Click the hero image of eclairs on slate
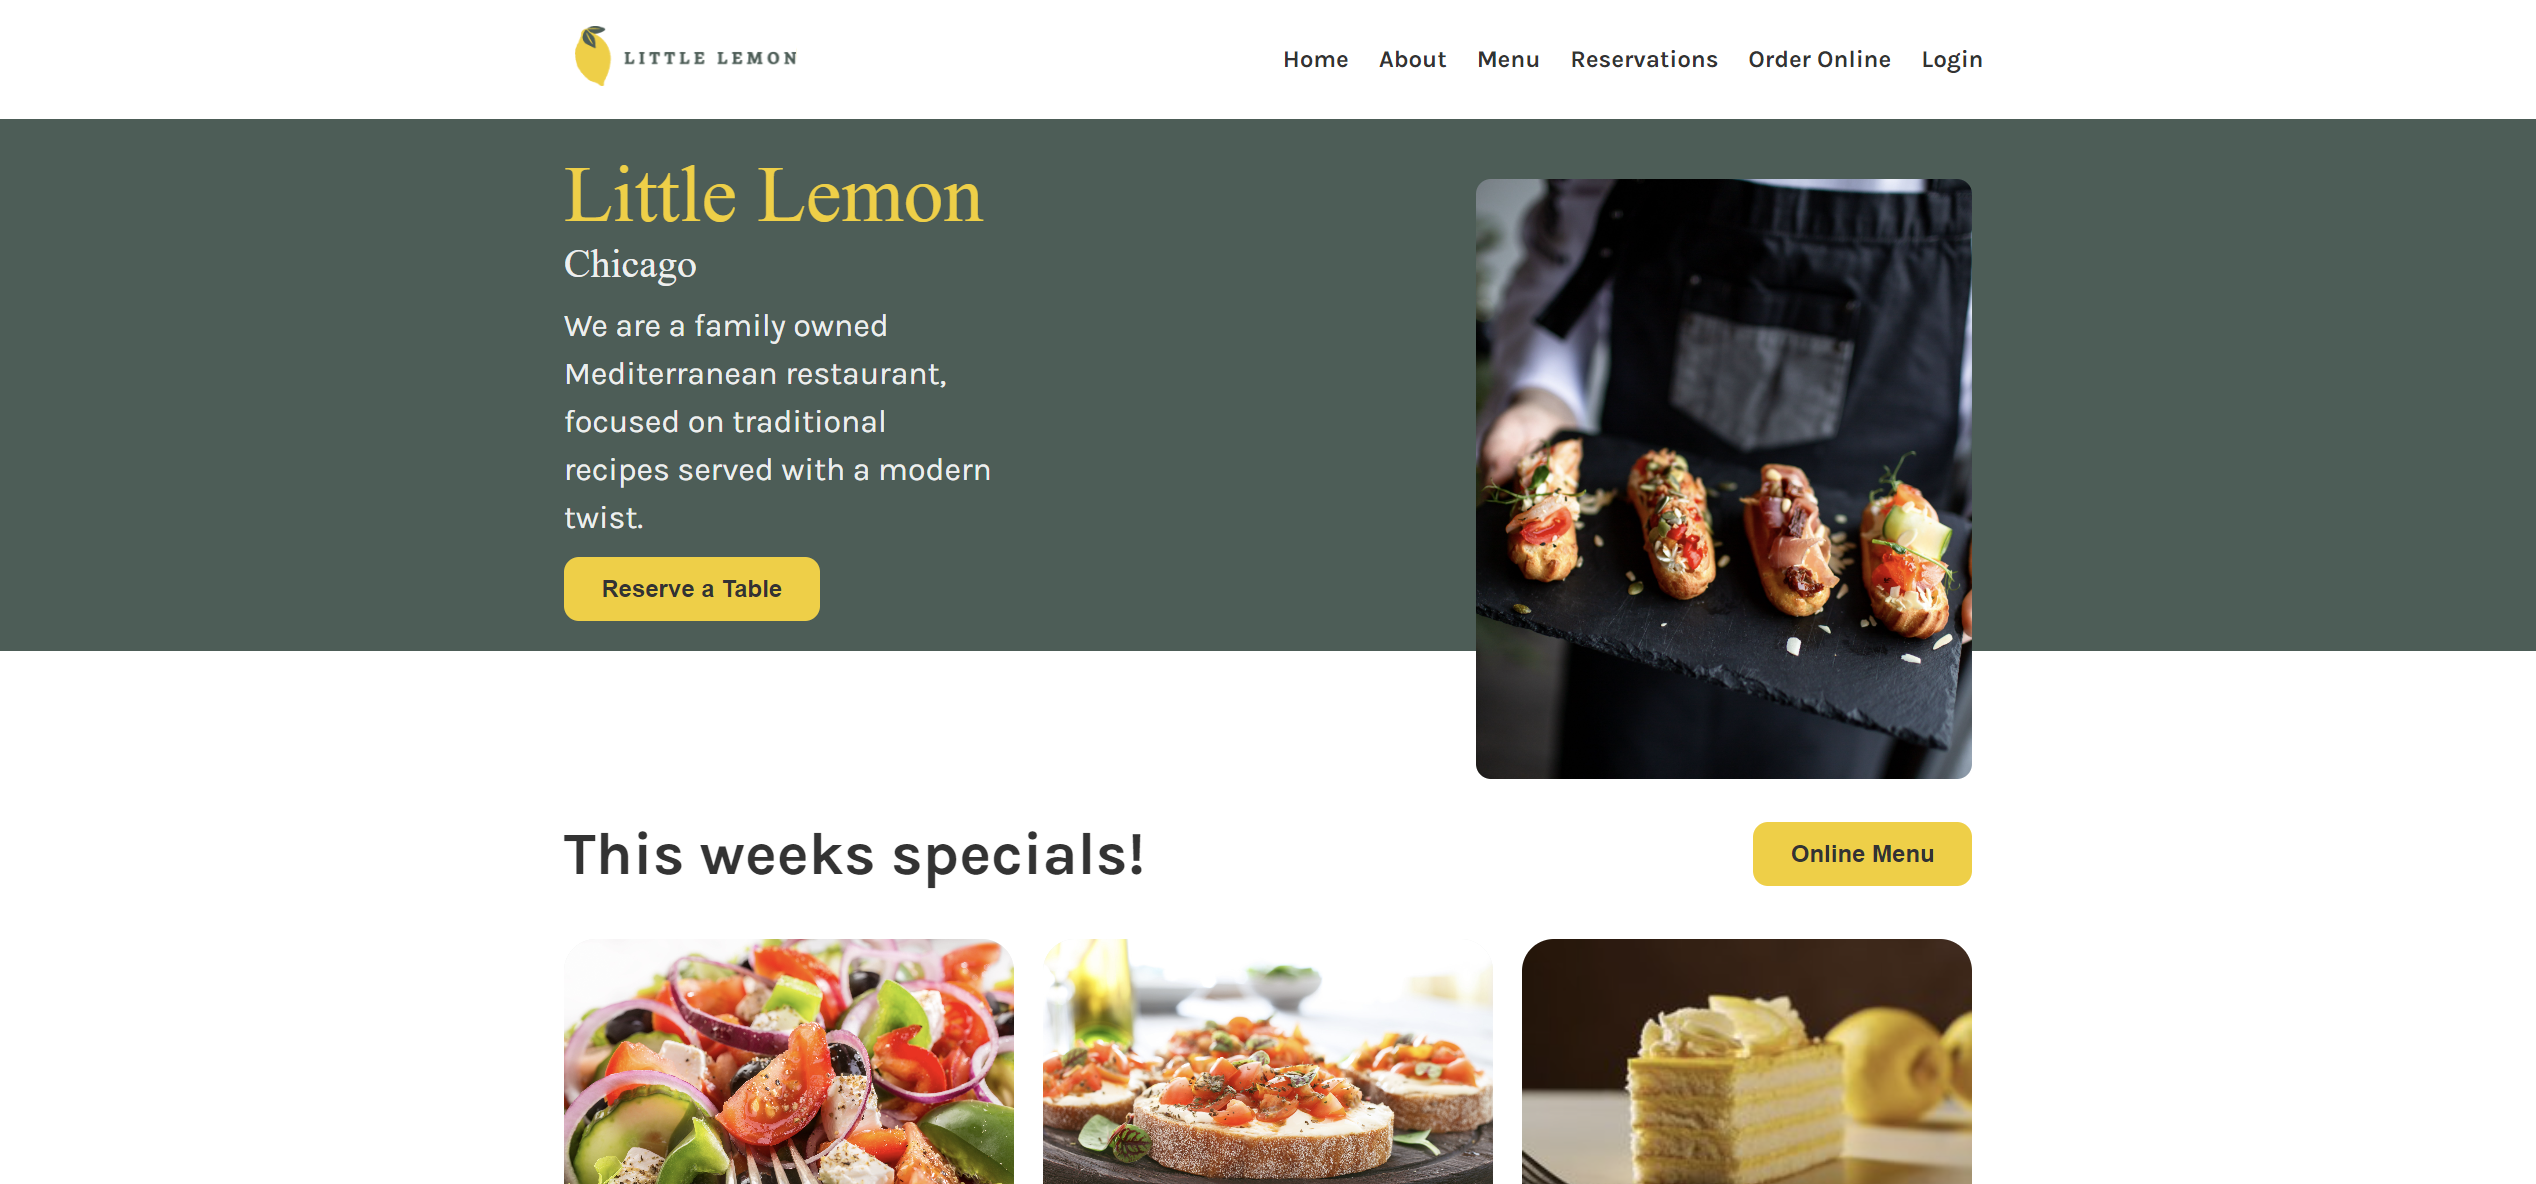Viewport: 2536px width, 1184px height. click(x=1724, y=479)
